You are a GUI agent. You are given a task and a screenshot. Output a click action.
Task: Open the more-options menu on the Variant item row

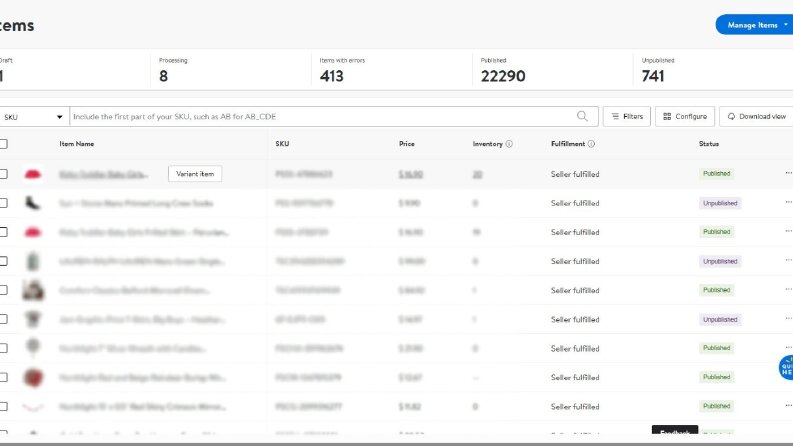(788, 173)
